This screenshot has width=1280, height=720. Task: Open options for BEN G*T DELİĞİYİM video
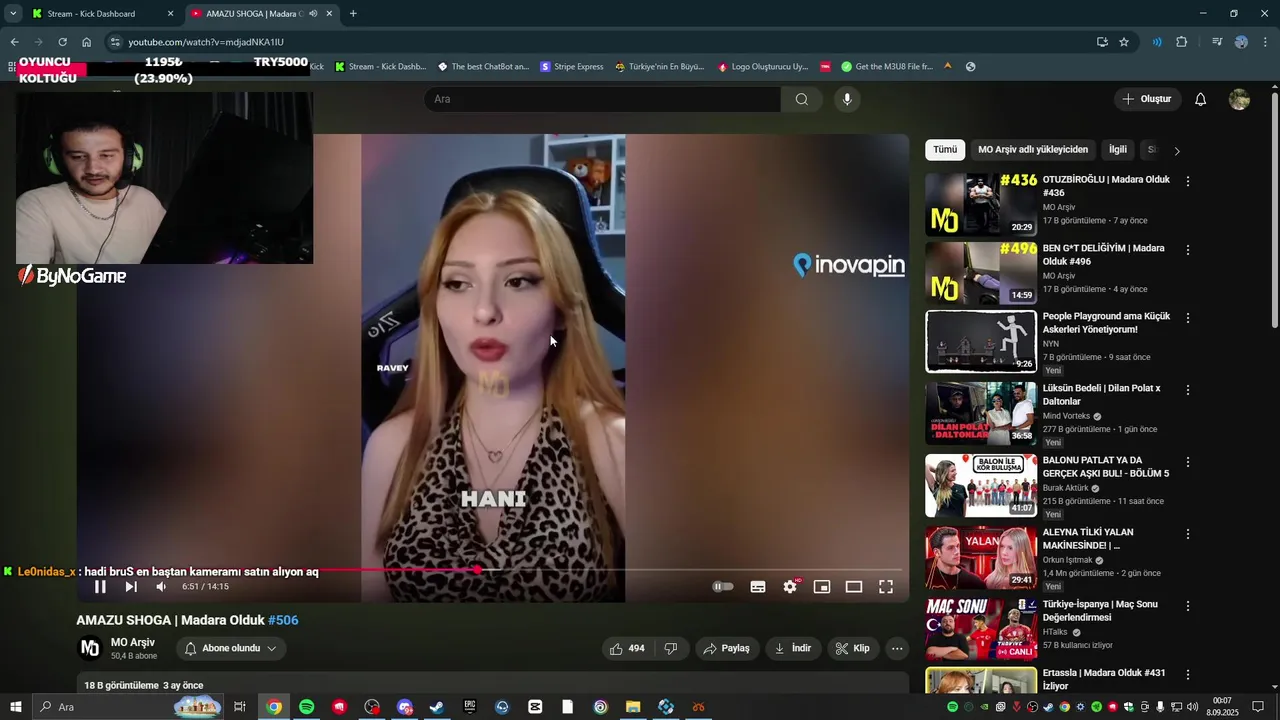point(1188,250)
